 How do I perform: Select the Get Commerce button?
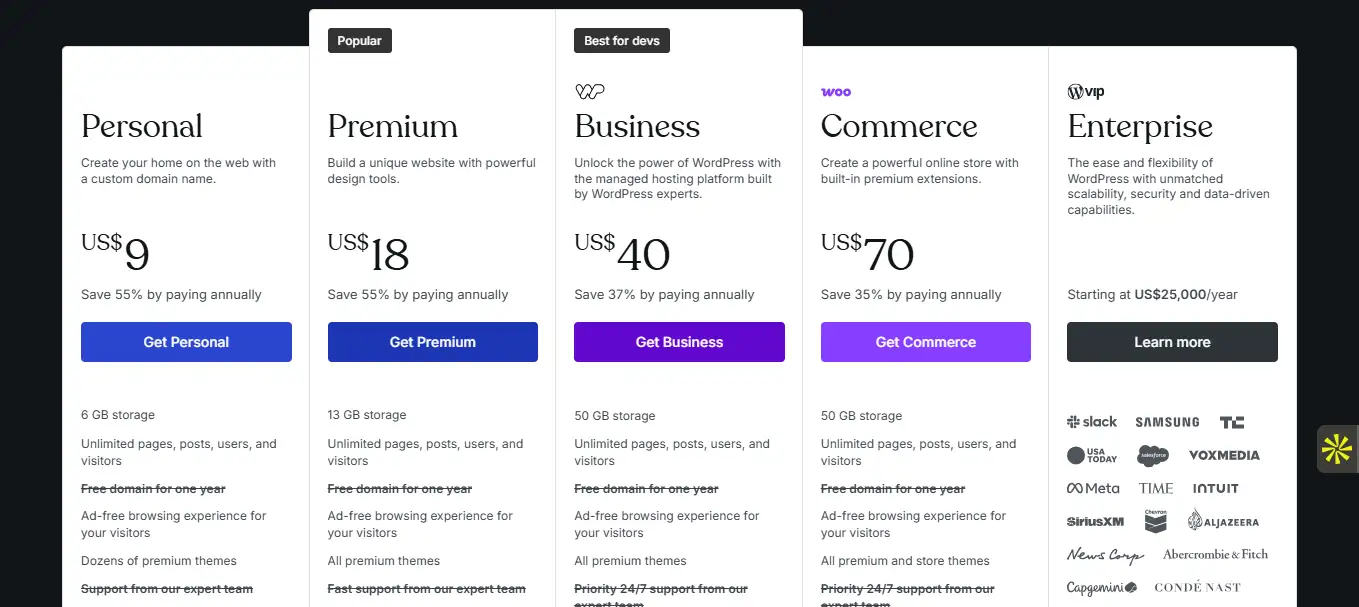tap(926, 342)
